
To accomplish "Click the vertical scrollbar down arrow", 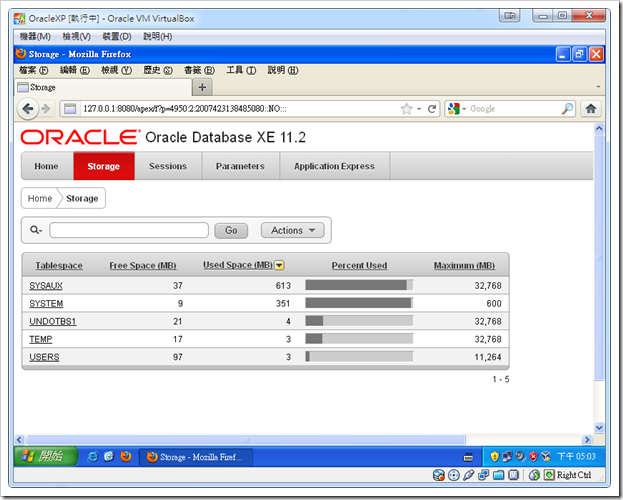I will (599, 428).
